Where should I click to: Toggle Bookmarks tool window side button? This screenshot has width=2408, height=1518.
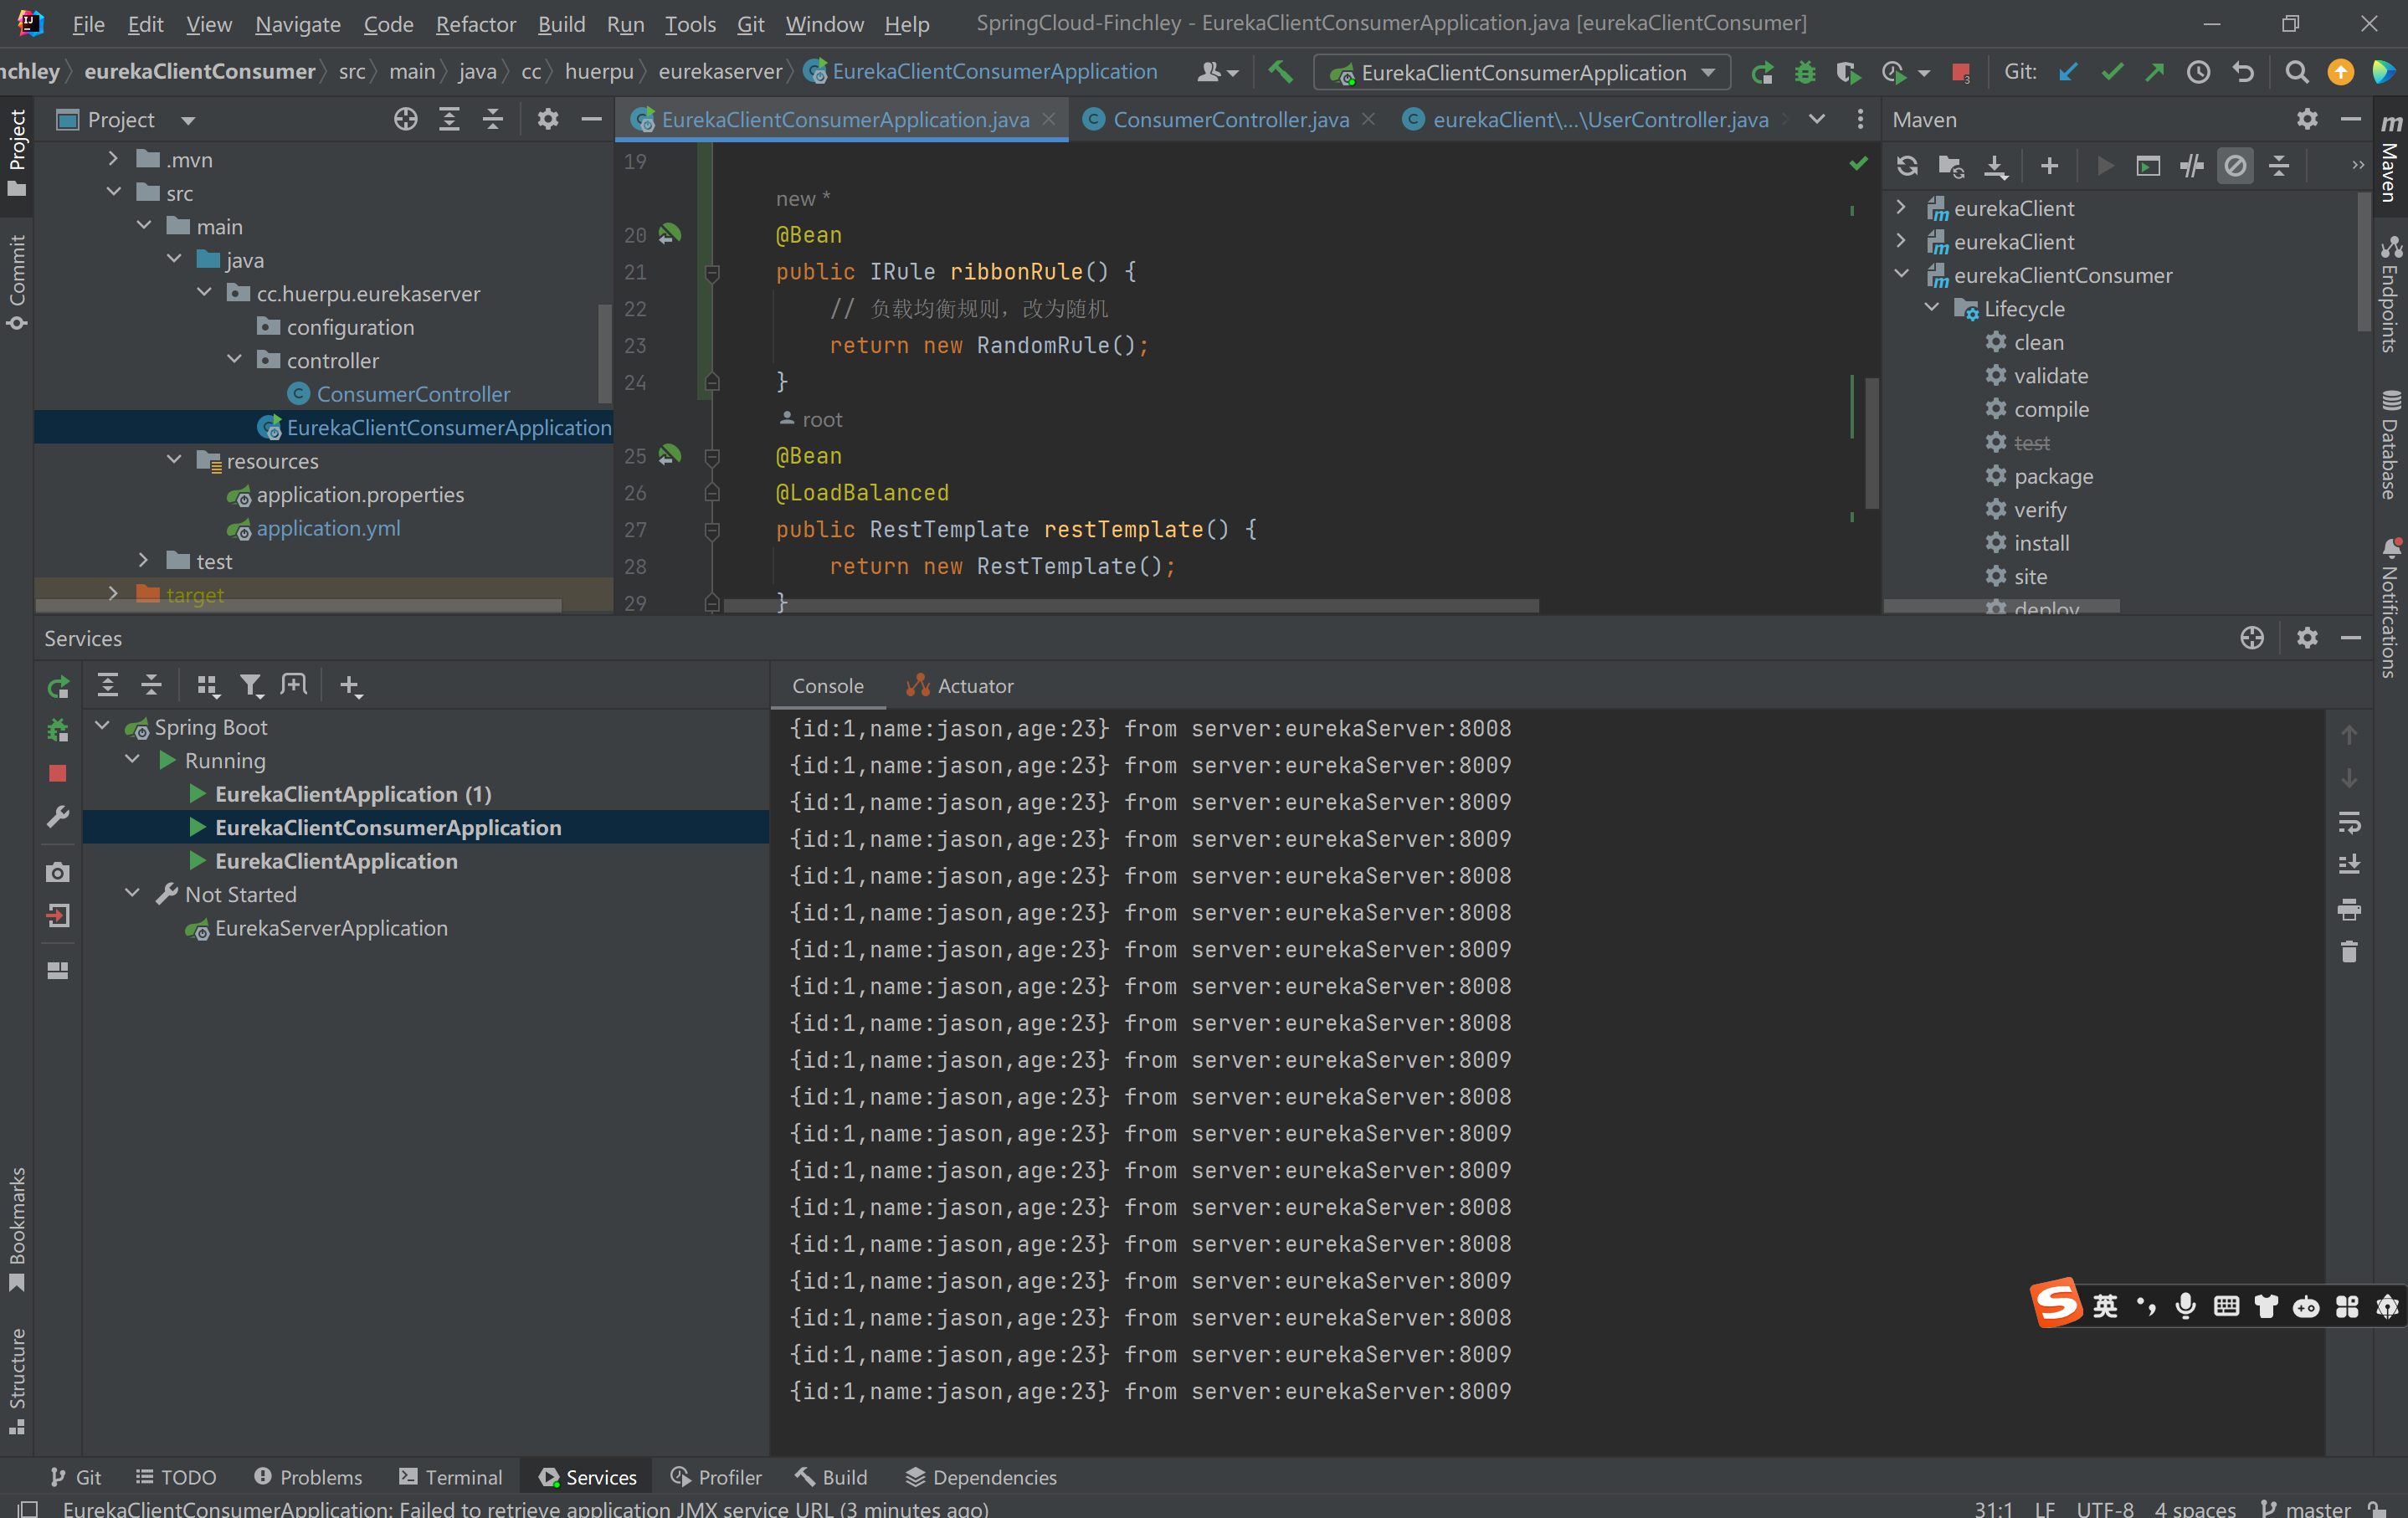[16, 1229]
